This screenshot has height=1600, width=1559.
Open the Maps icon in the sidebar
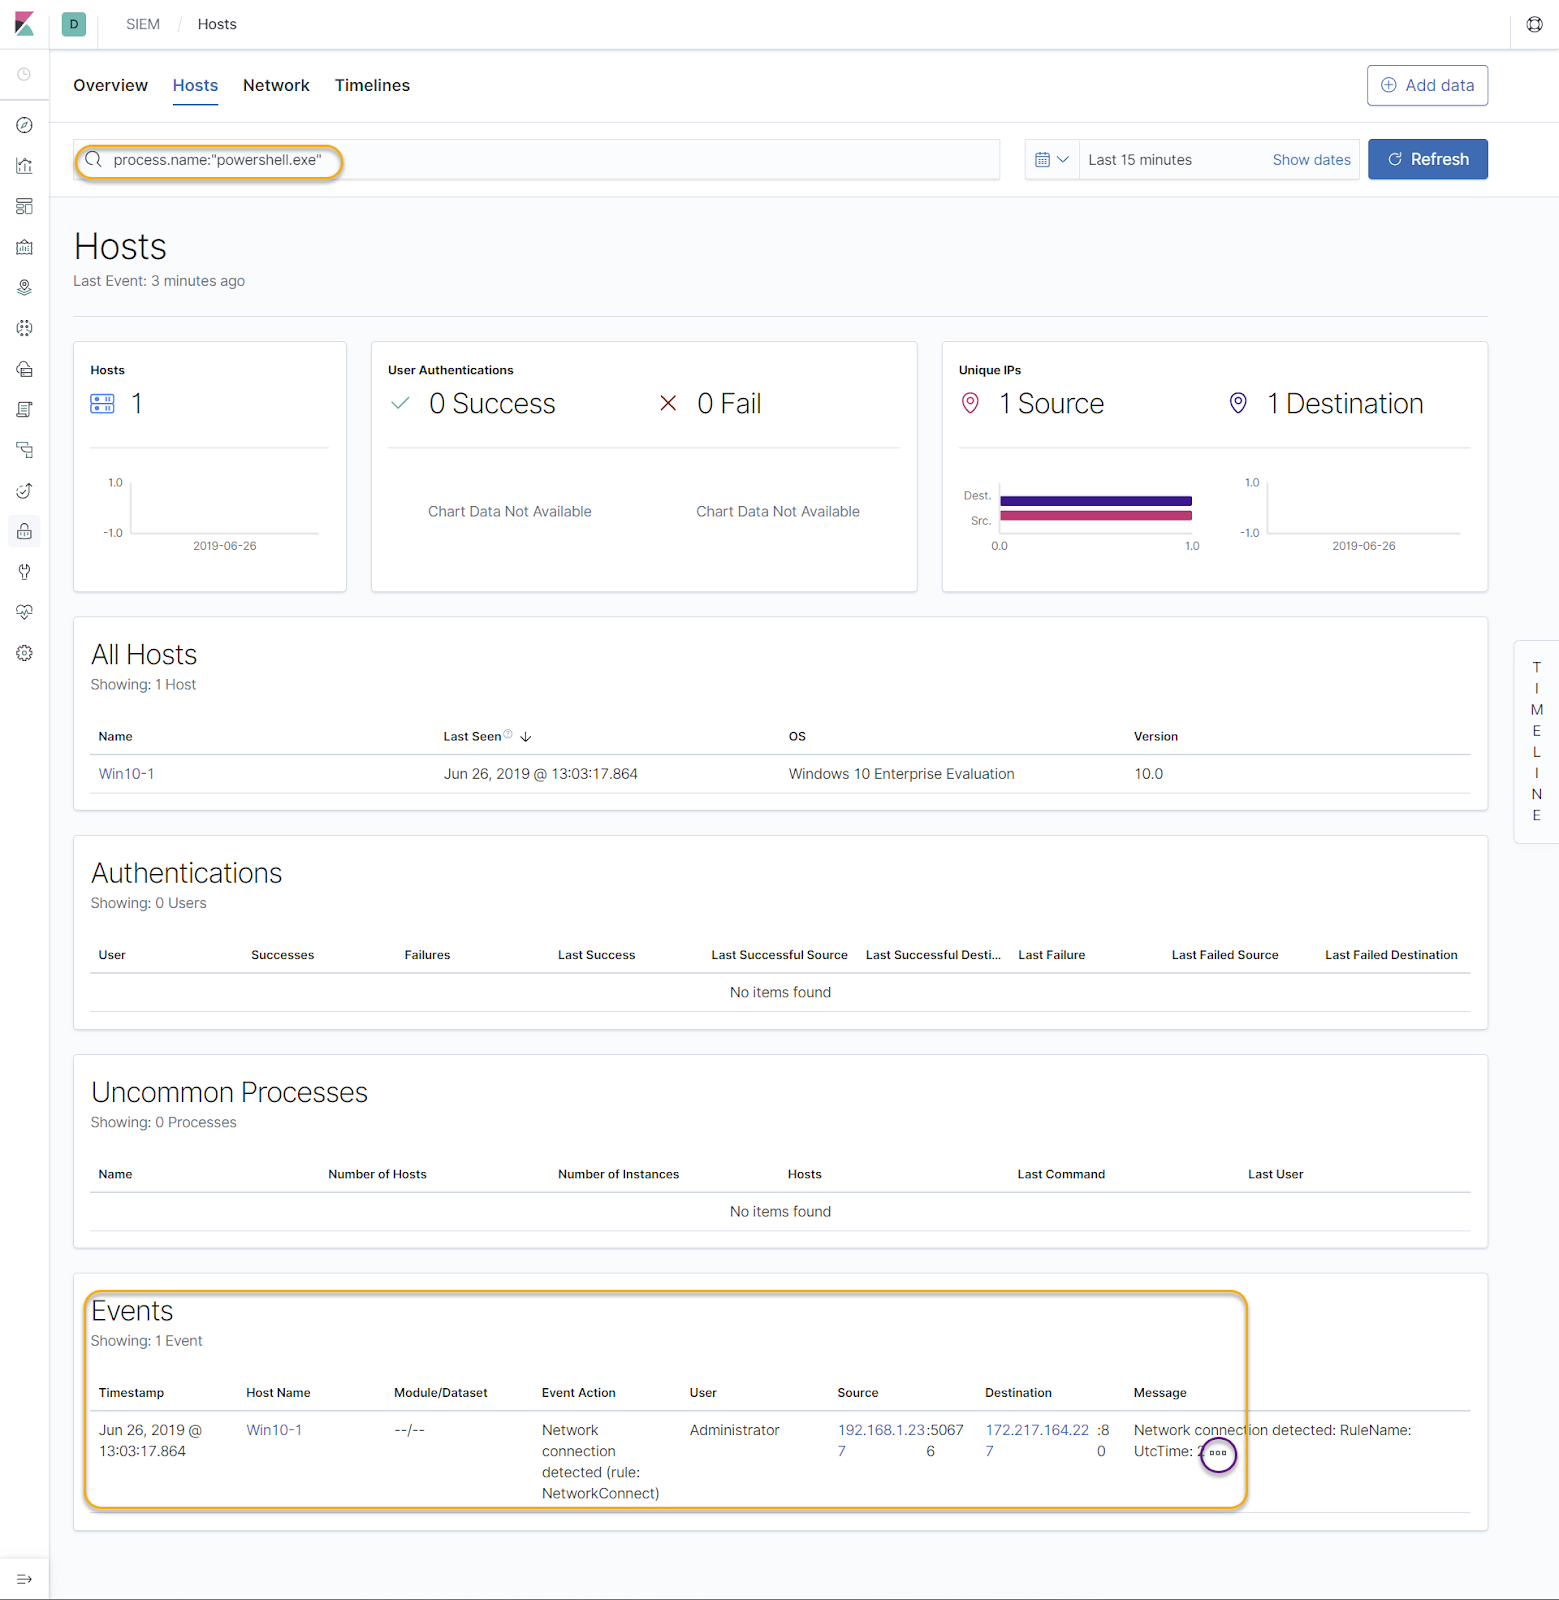coord(25,287)
